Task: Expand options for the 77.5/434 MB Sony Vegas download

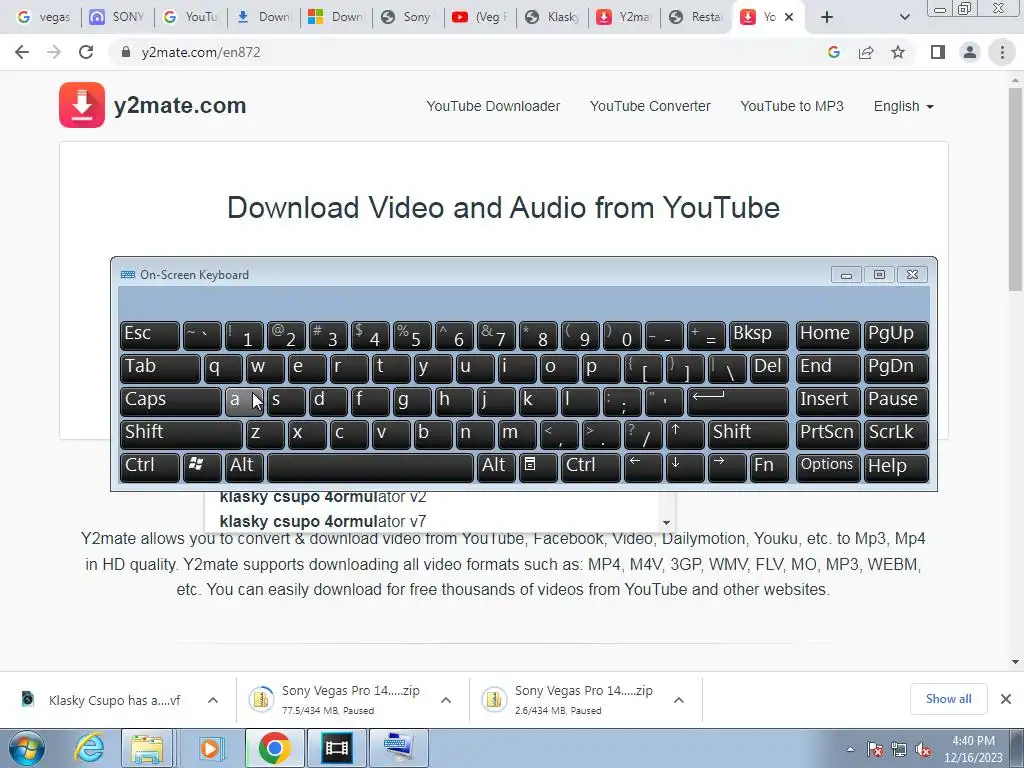Action: coord(446,700)
